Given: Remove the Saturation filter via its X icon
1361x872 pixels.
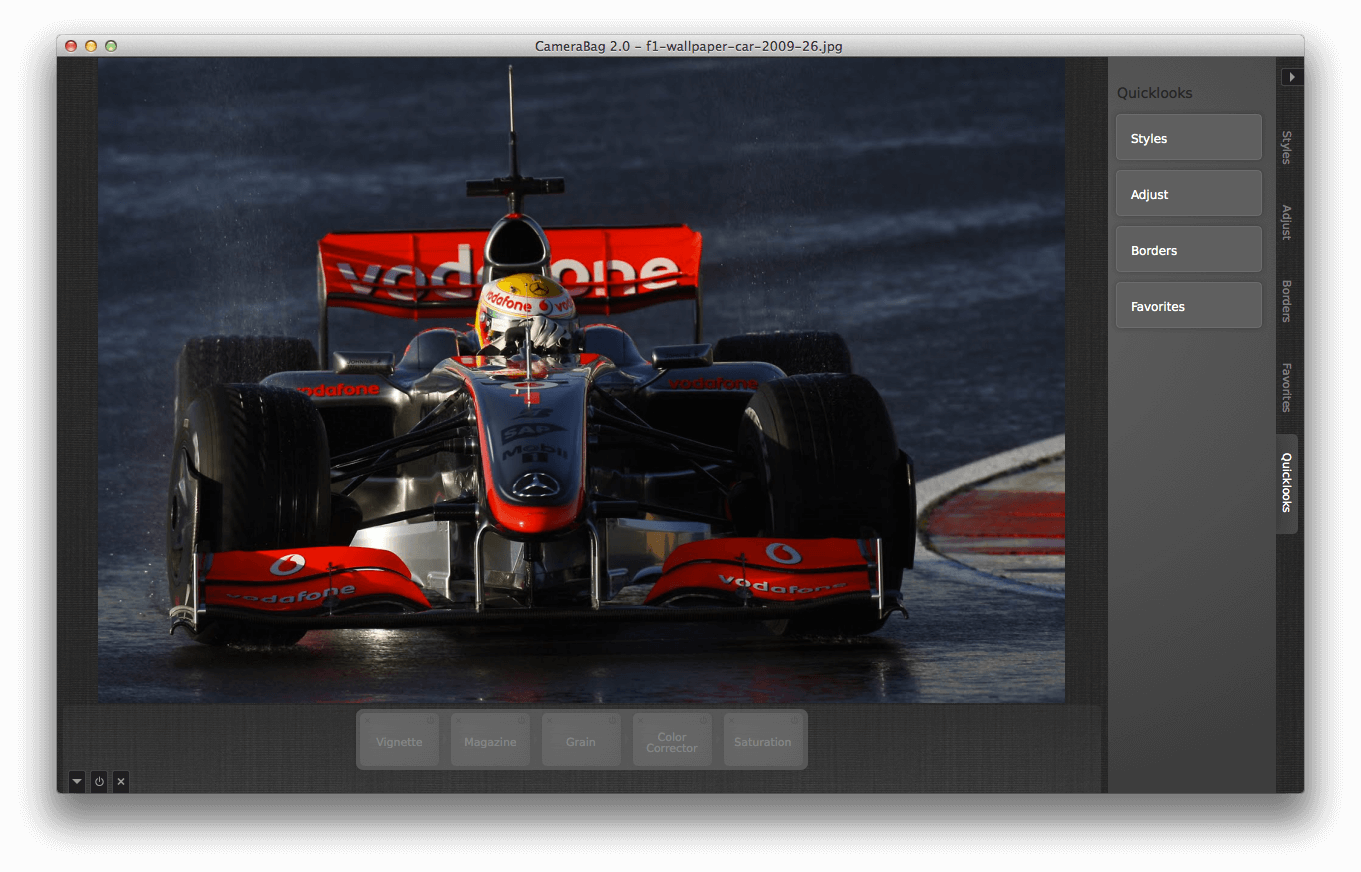Looking at the screenshot, I should coord(731,720).
